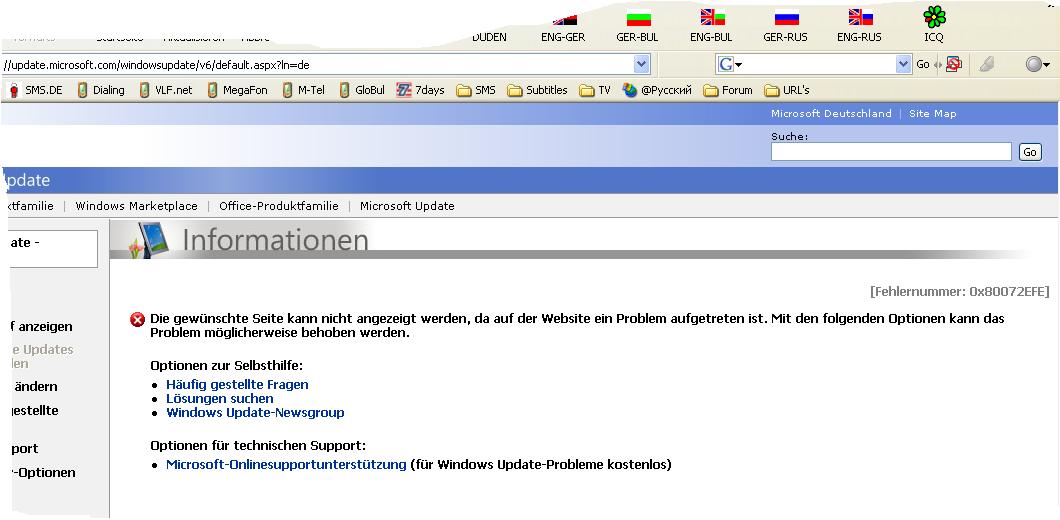The height and width of the screenshot is (520, 1060).
Task: Open the ENG-RUS dictionary flag shortcut
Action: point(860,27)
